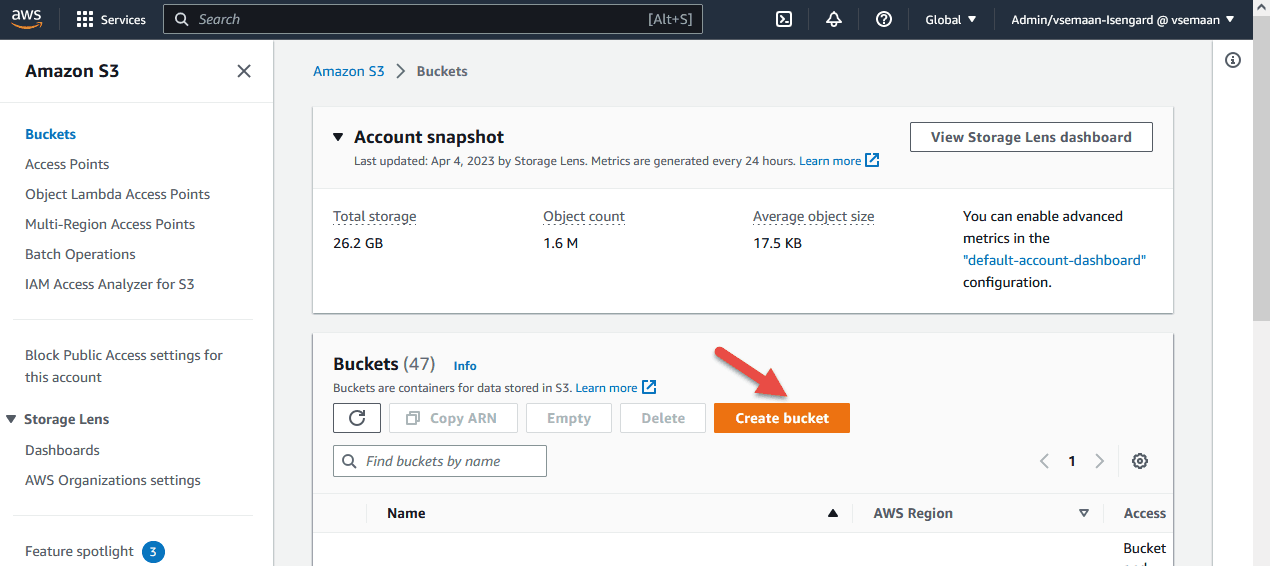The image size is (1270, 566).
Task: Open the Services grid menu
Action: (x=111, y=19)
